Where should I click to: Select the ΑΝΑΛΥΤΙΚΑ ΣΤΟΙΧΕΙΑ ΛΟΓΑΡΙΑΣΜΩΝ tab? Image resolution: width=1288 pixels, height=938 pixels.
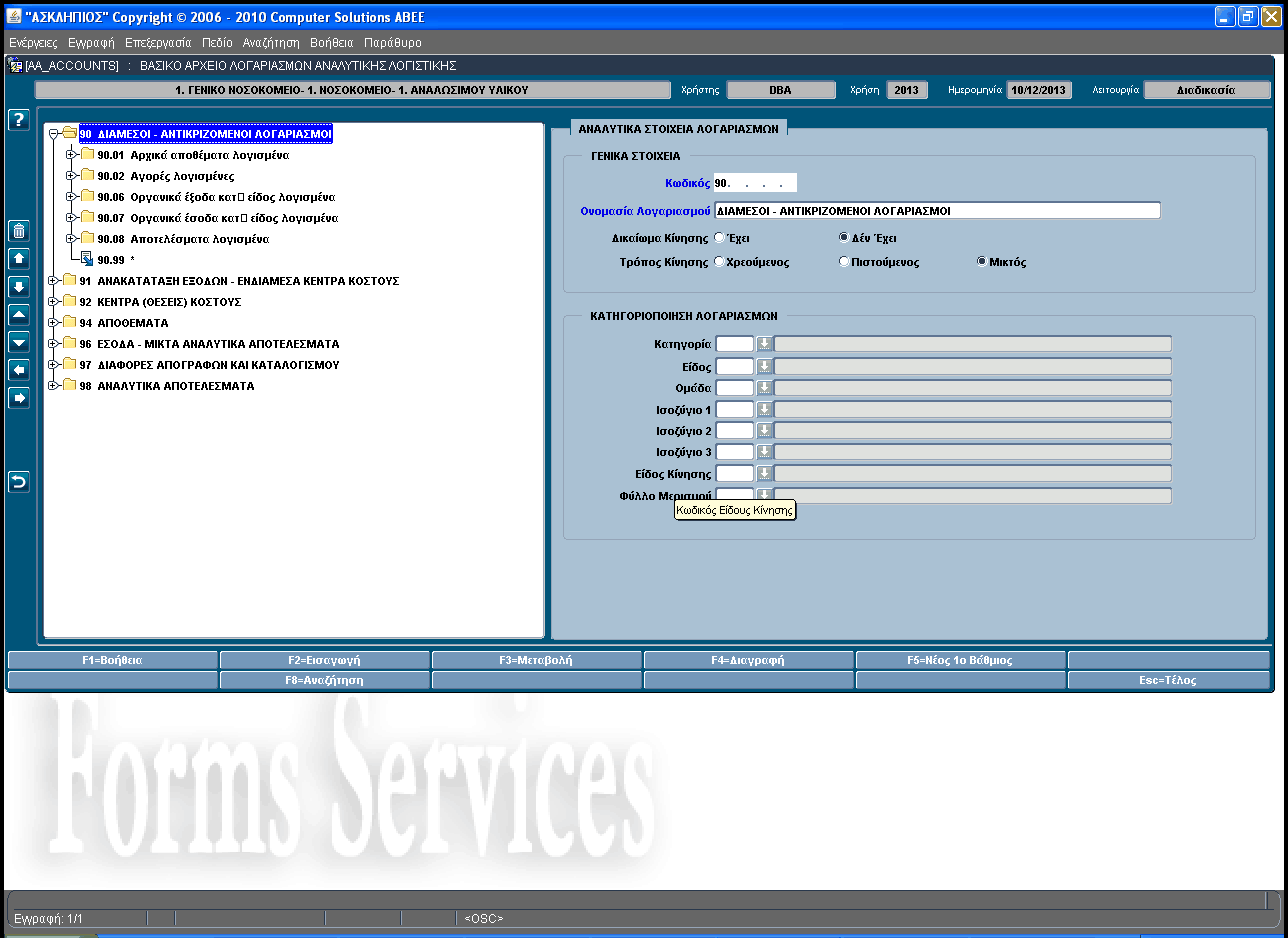678,128
